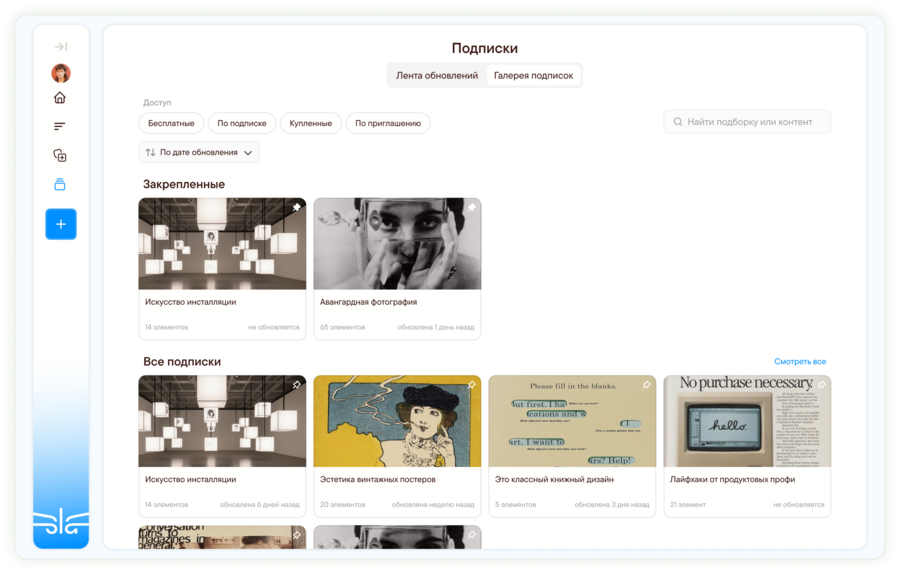Pin the Лайфхаки от продуктовых профи card
The width and height of the screenshot is (900, 574).
click(821, 385)
